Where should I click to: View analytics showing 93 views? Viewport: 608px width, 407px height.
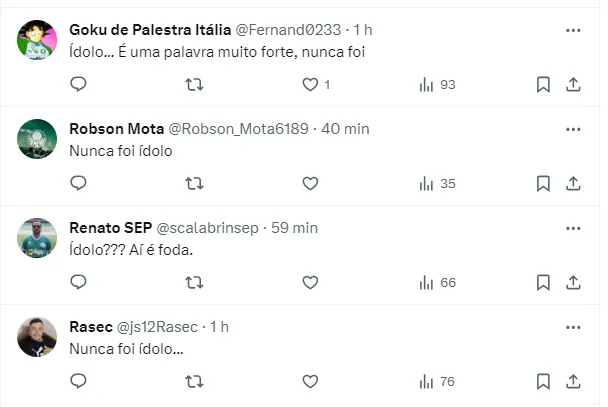[437, 85]
